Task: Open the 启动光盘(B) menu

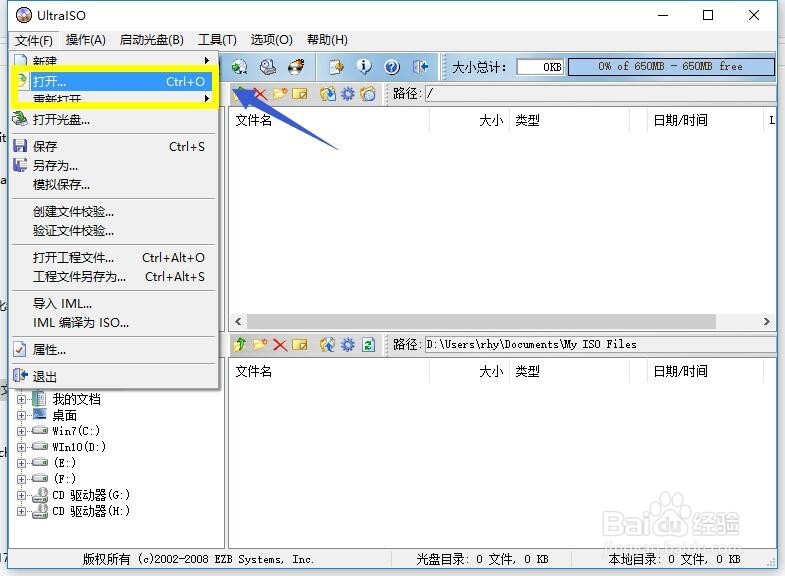Action: pos(152,40)
